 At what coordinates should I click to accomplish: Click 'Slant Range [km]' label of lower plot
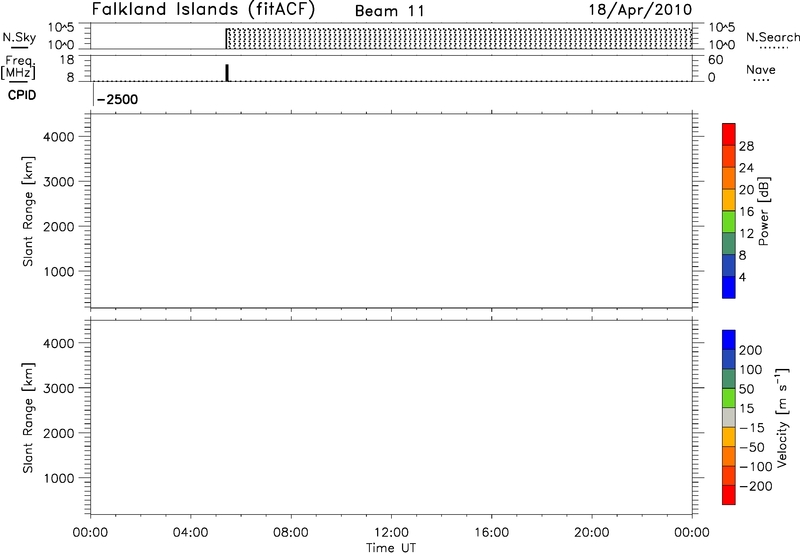pyautogui.click(x=28, y=418)
